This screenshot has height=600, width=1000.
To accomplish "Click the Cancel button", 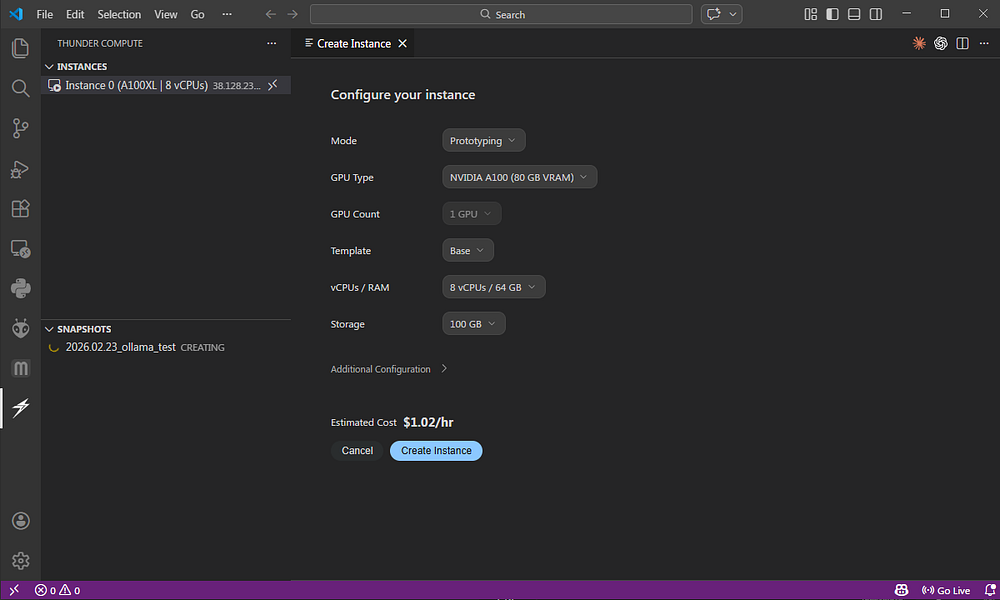I will 357,451.
